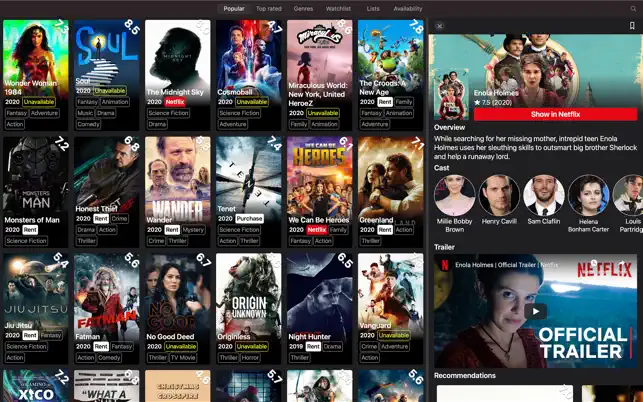Open the Monsters of Man card
This screenshot has width=643, height=402.
tap(36, 192)
